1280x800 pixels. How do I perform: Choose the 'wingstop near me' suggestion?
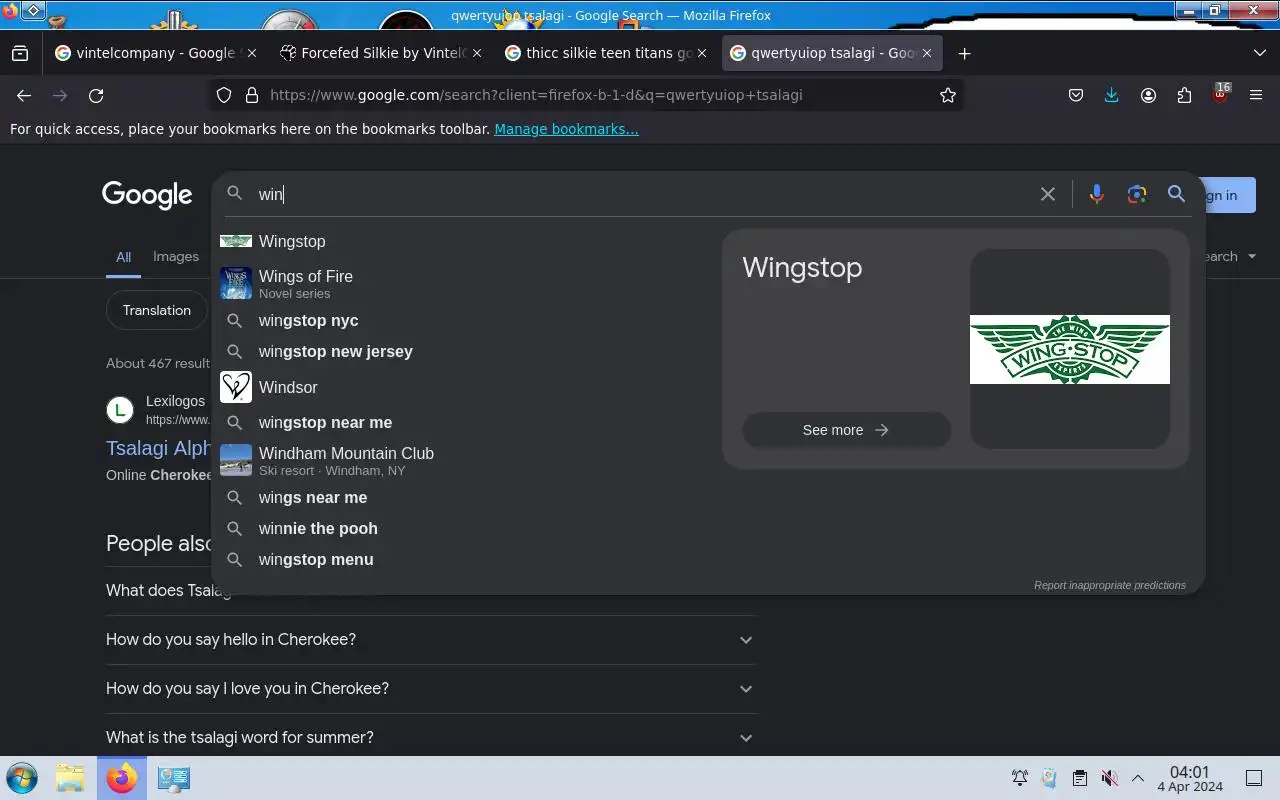(x=465, y=423)
